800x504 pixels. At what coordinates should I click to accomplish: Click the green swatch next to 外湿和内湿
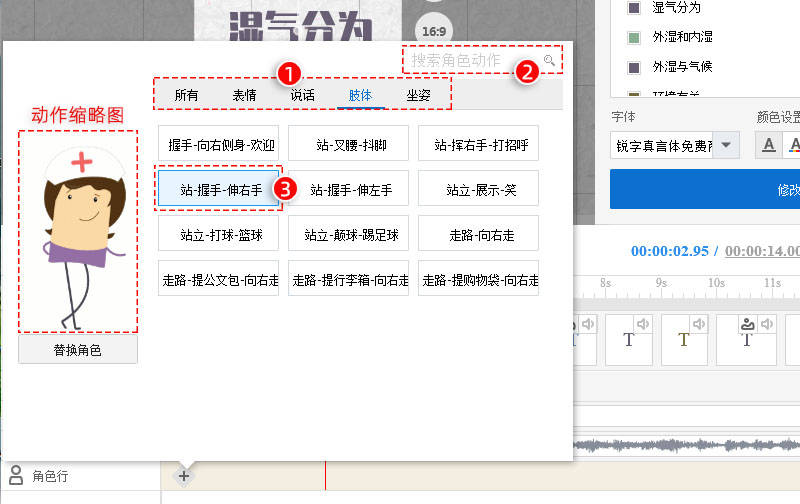point(634,38)
